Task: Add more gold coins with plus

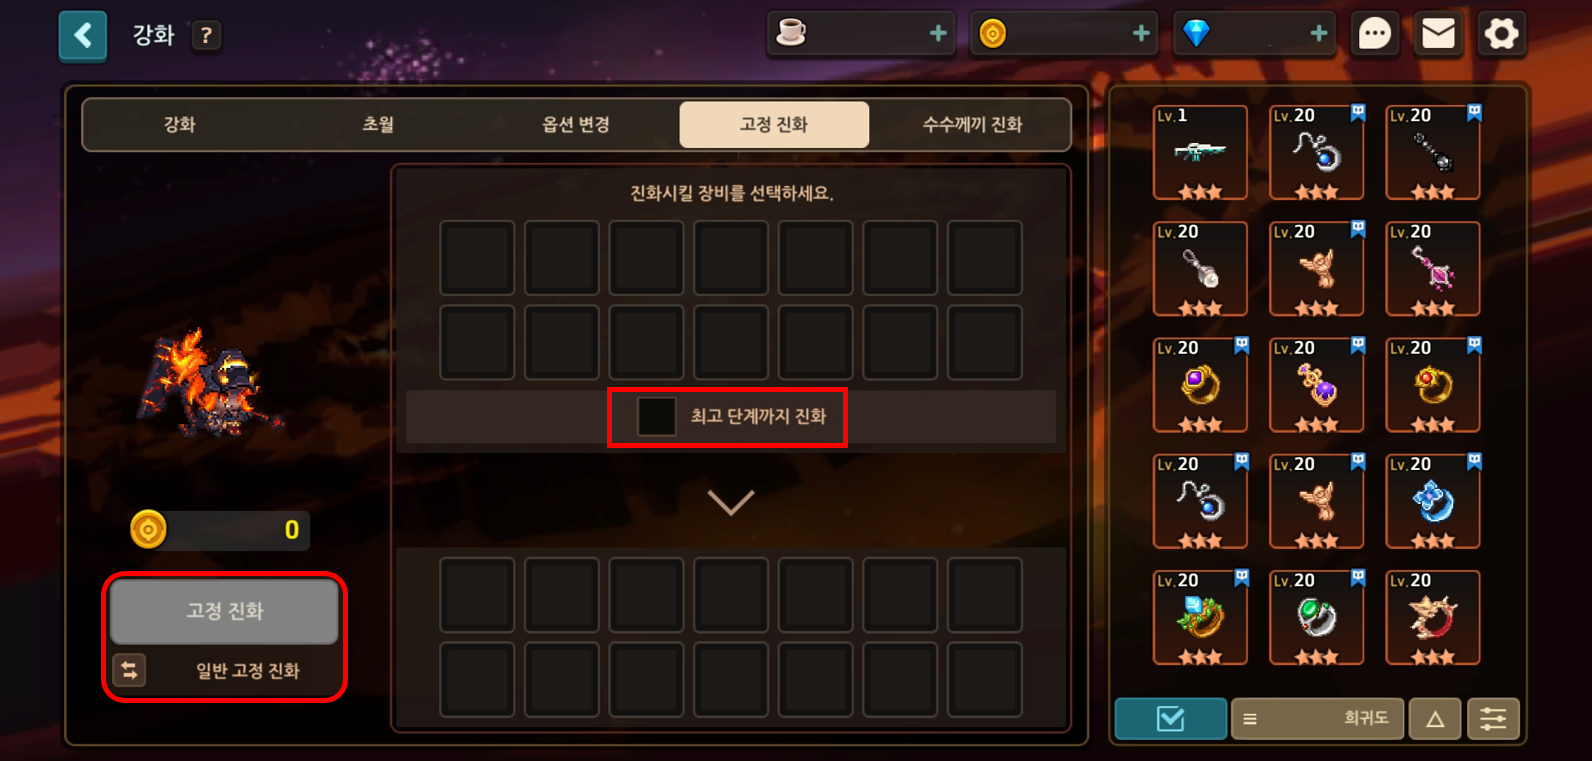Action: pyautogui.click(x=1141, y=34)
